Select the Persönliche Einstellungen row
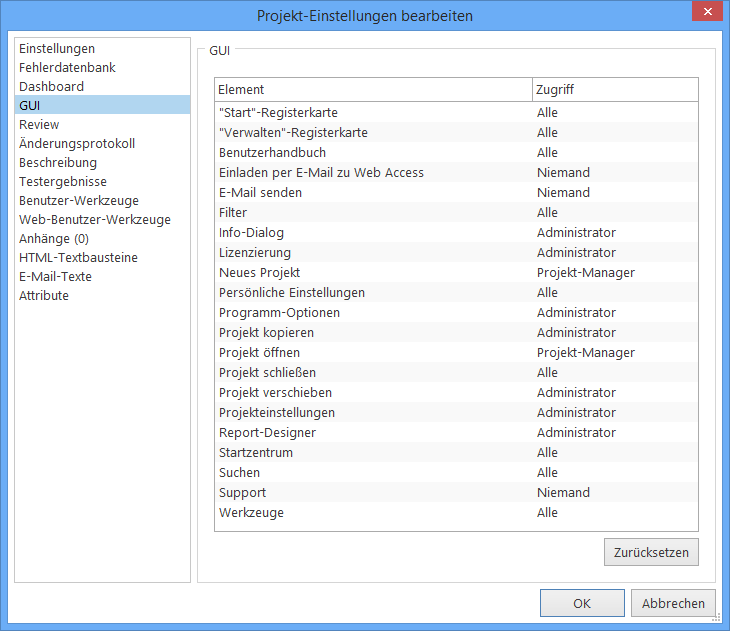 click(456, 293)
